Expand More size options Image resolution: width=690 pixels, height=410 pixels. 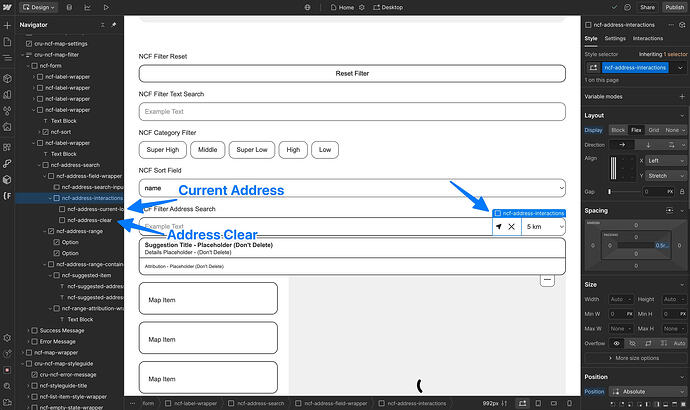tap(634, 358)
